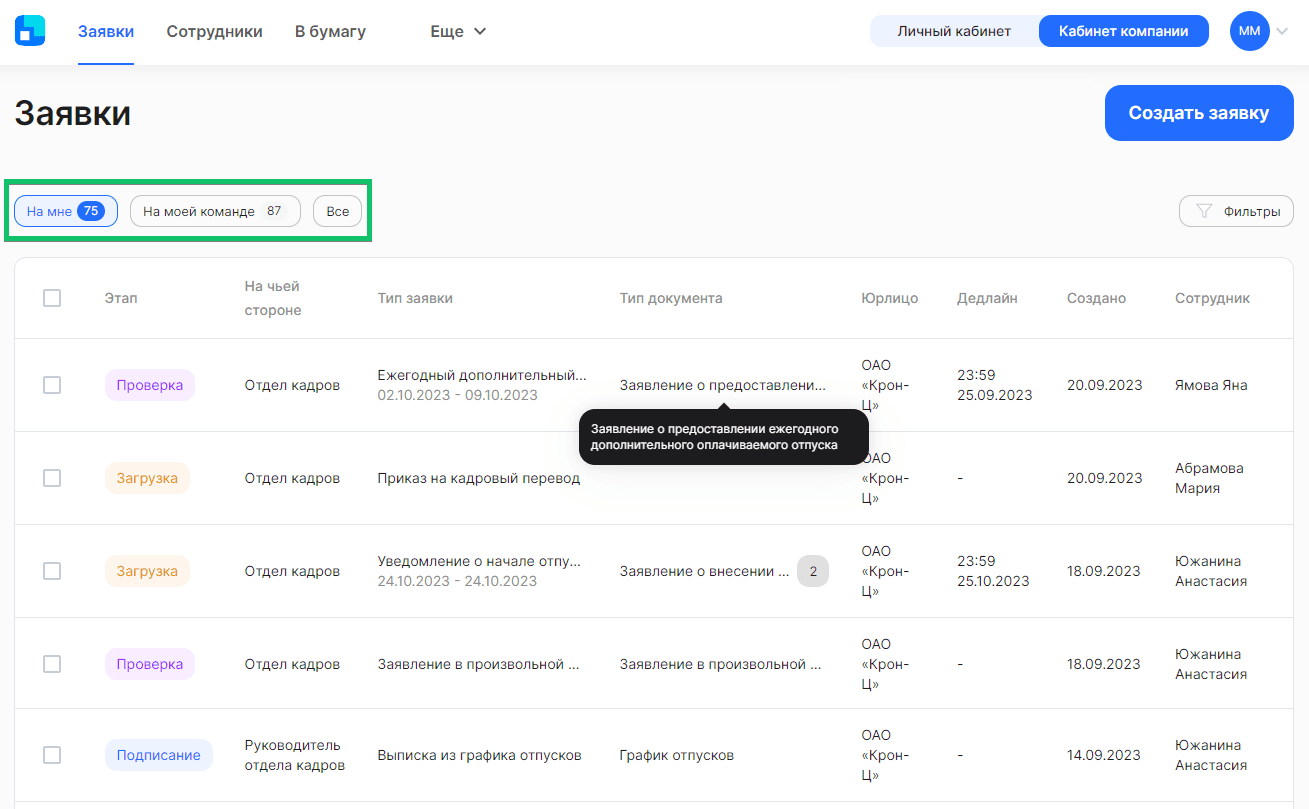Click the Этап column header
This screenshot has width=1309, height=809.
121,298
